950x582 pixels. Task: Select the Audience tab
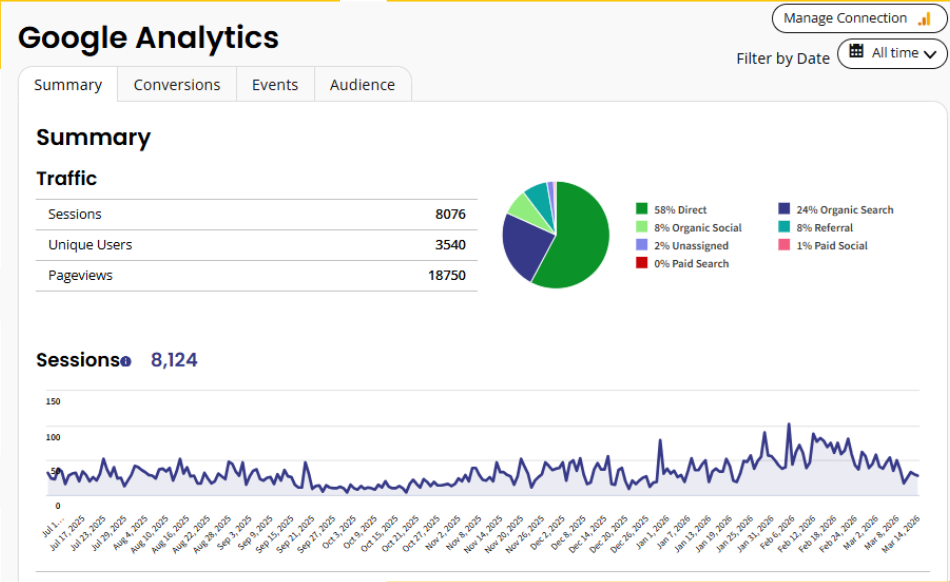(362, 85)
